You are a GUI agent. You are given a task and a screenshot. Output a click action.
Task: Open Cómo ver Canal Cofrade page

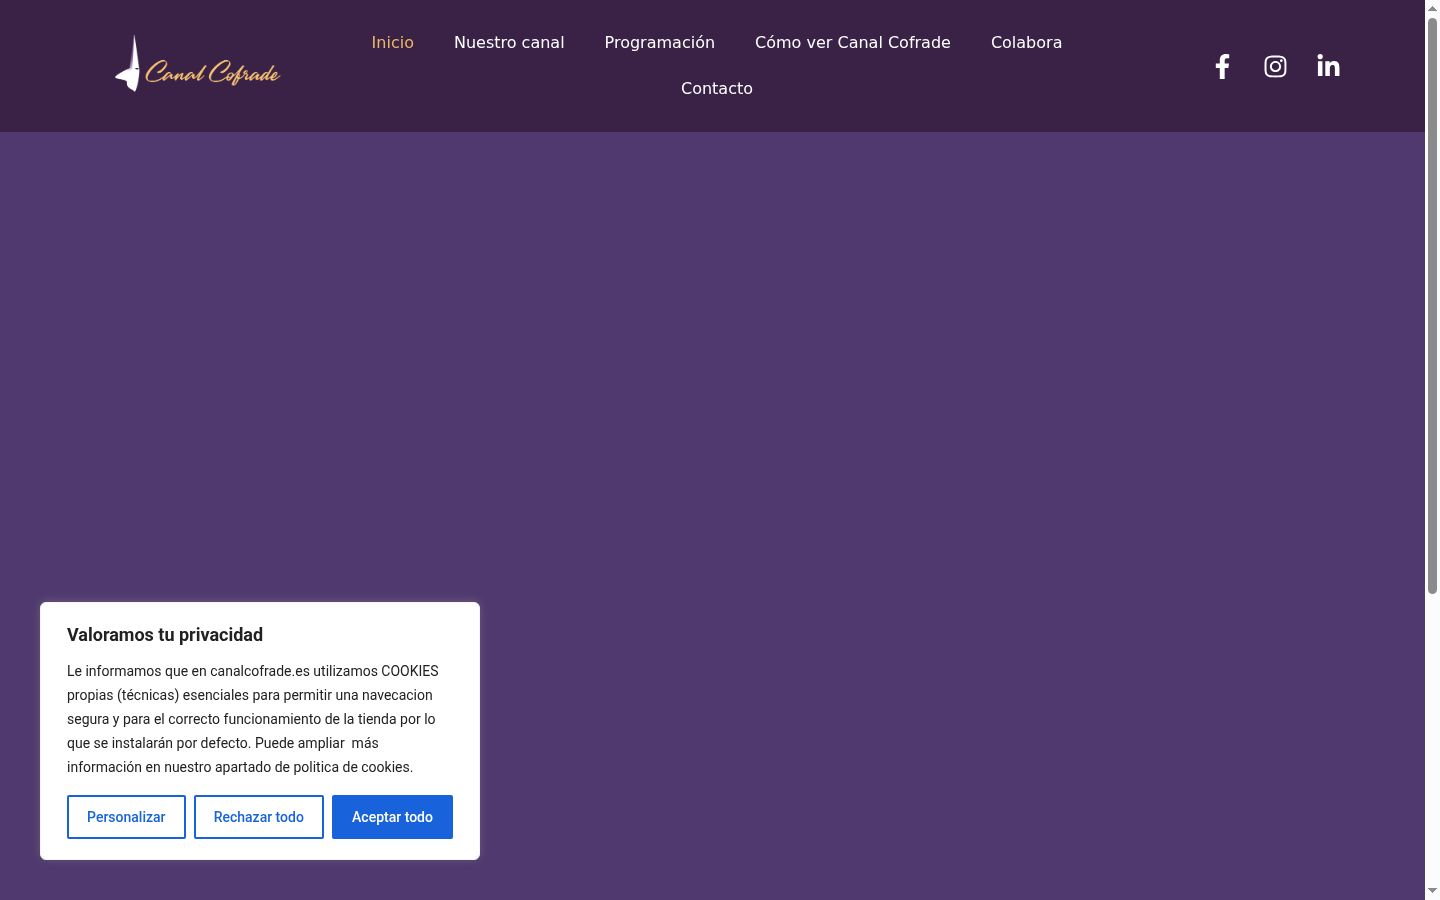click(852, 42)
